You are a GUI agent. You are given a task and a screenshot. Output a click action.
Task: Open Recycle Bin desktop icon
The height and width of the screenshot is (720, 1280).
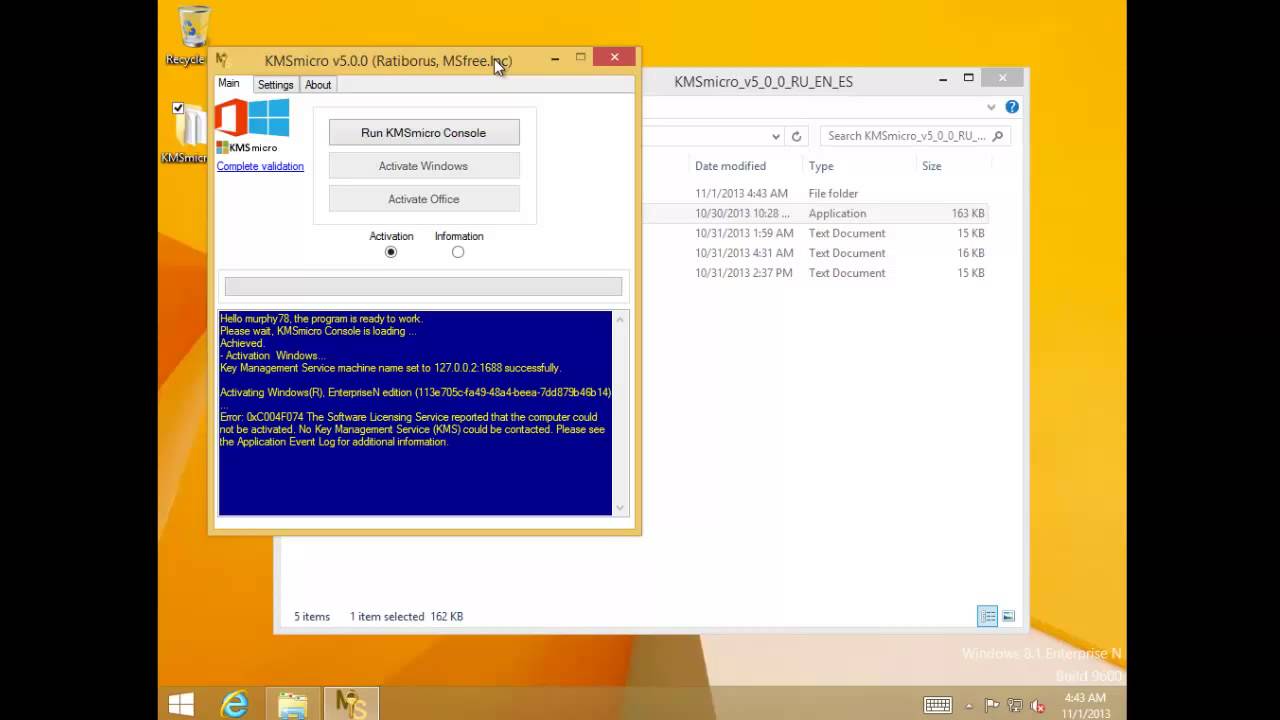pos(191,36)
